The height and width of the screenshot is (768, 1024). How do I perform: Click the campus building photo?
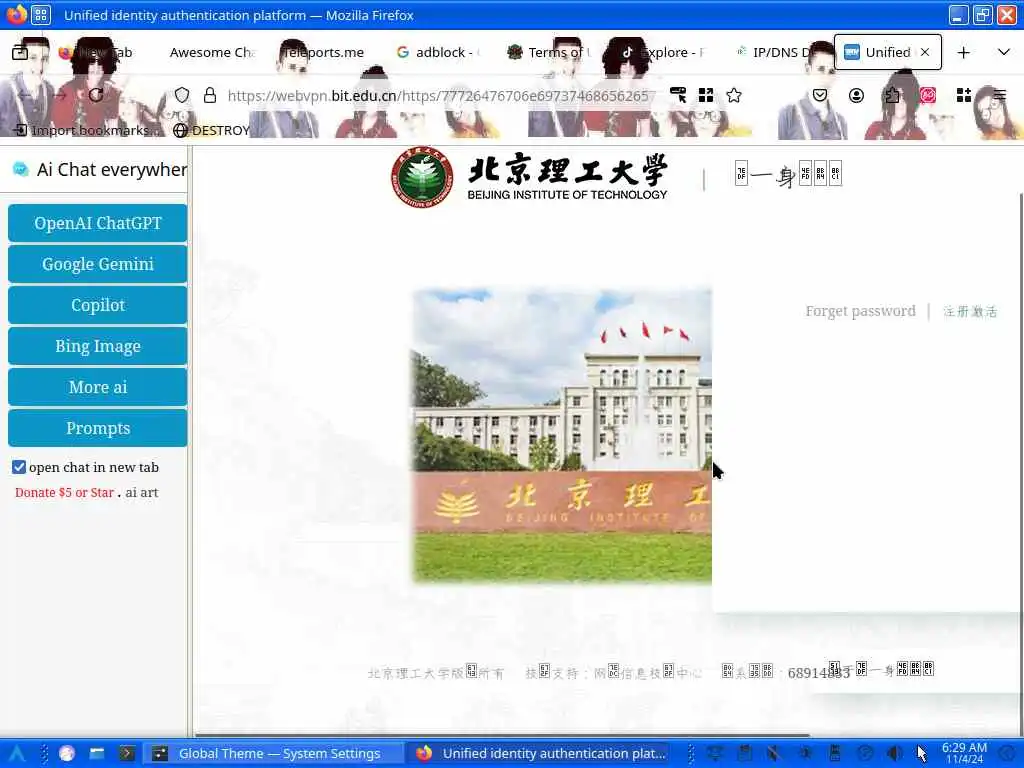[x=562, y=435]
